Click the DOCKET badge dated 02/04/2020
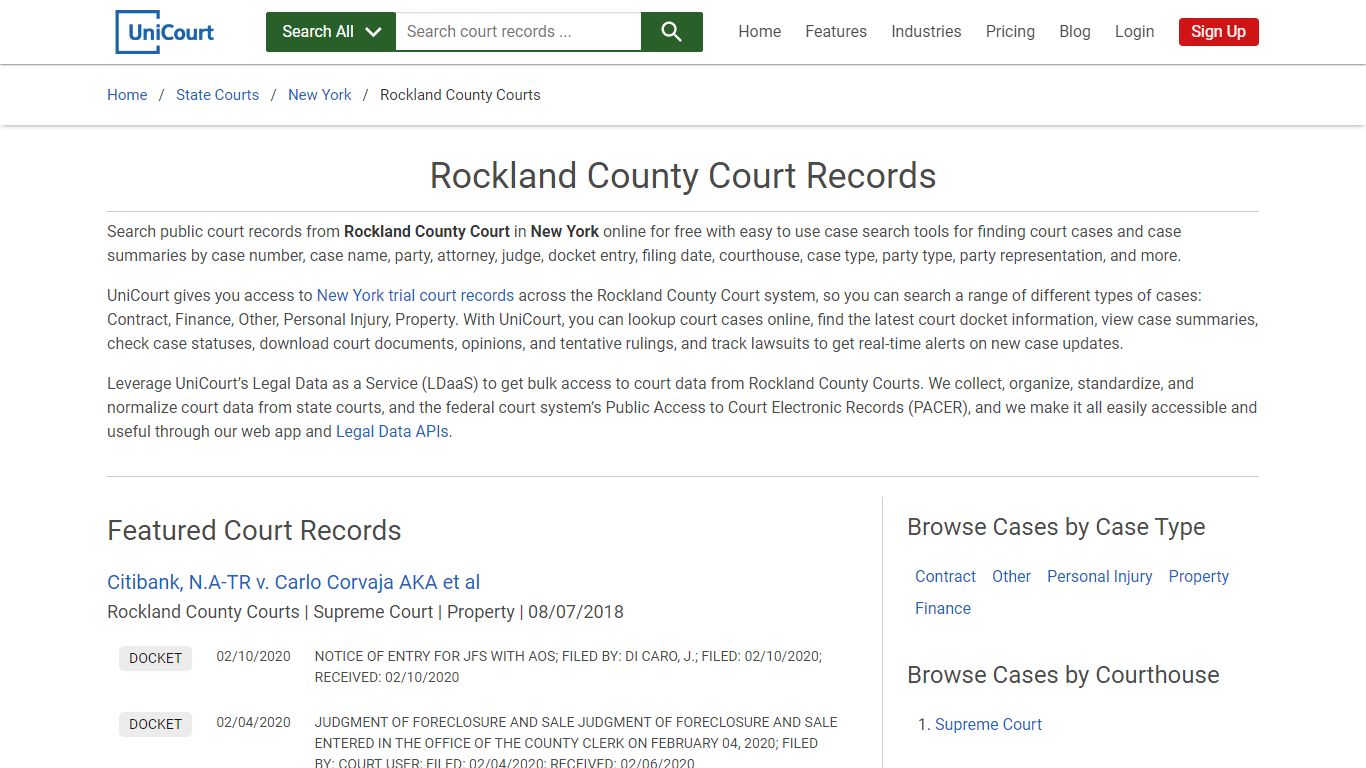The width and height of the screenshot is (1366, 768). coord(155,724)
